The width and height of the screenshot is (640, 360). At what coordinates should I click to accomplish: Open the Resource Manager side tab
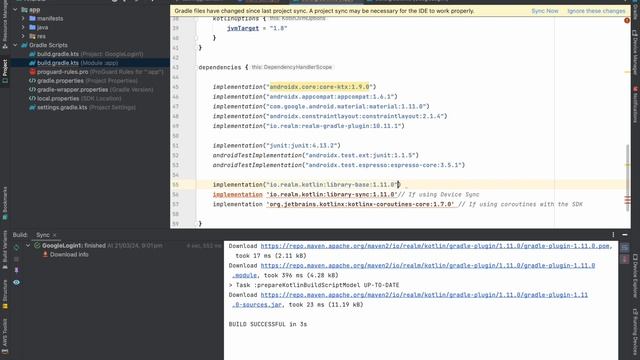pos(5,25)
